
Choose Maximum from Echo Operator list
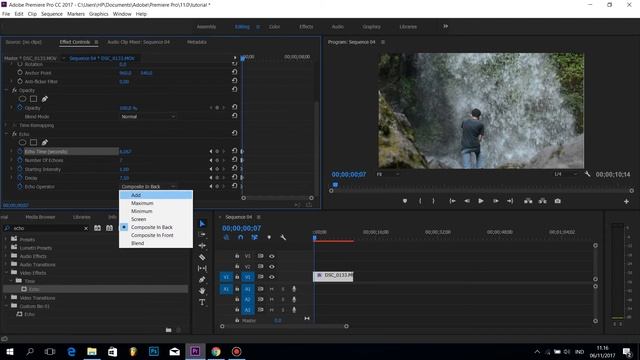point(156,203)
